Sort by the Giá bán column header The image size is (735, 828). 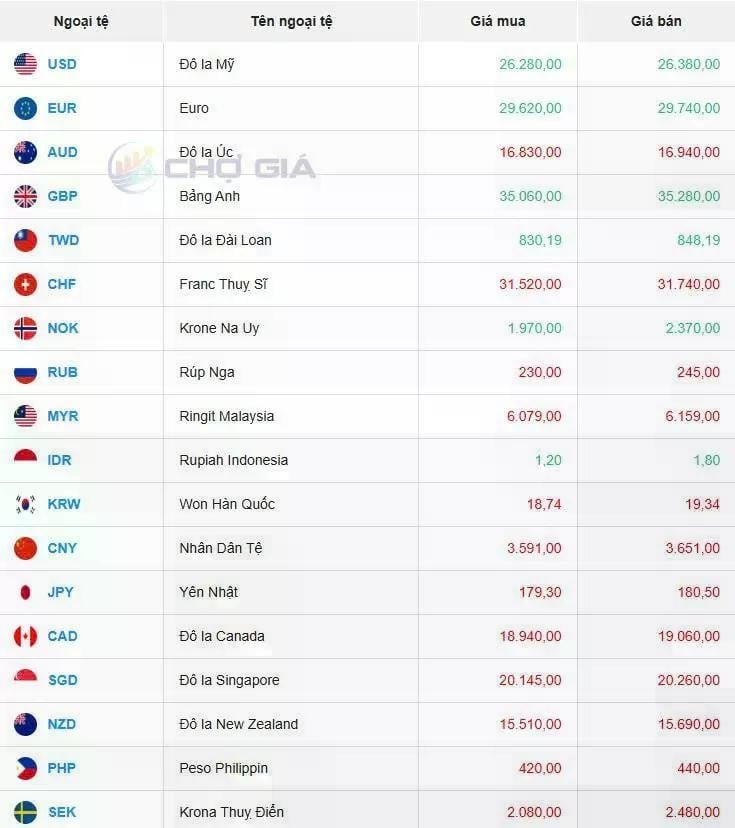click(x=656, y=21)
